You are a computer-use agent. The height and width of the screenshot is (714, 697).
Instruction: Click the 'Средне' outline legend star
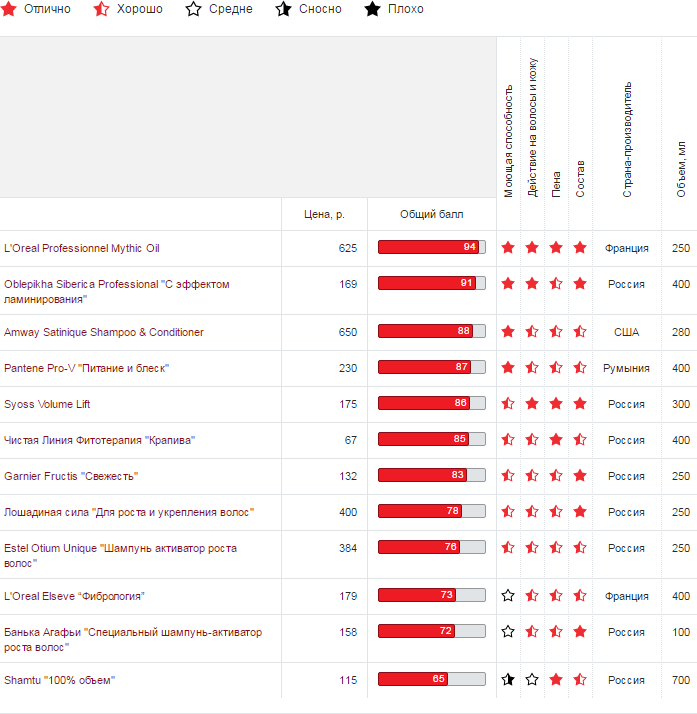(193, 9)
